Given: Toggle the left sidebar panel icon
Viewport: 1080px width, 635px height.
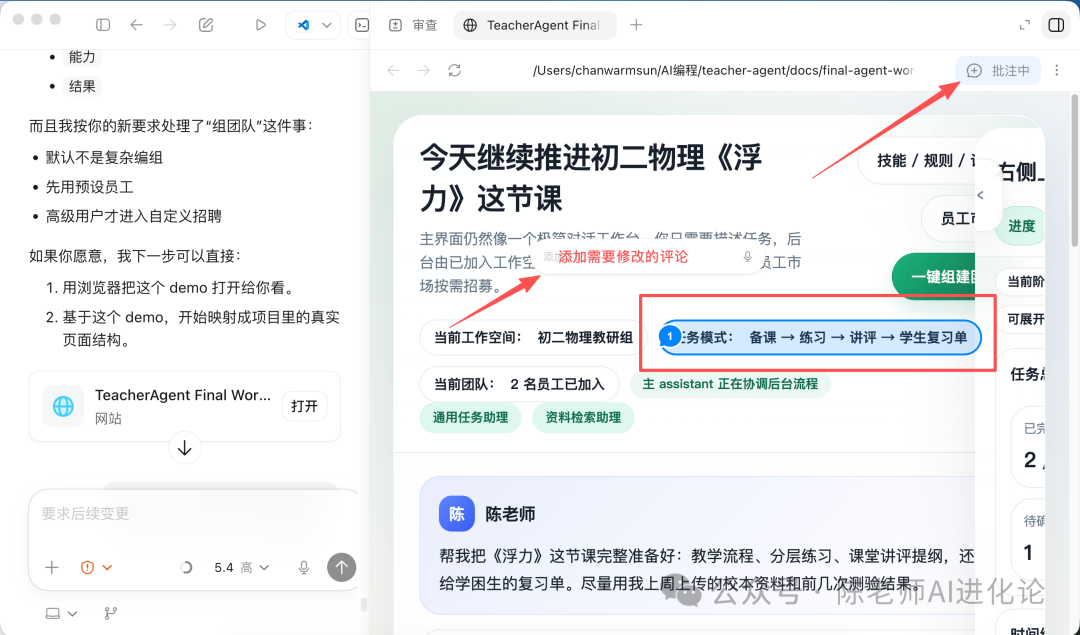Looking at the screenshot, I should [x=103, y=25].
